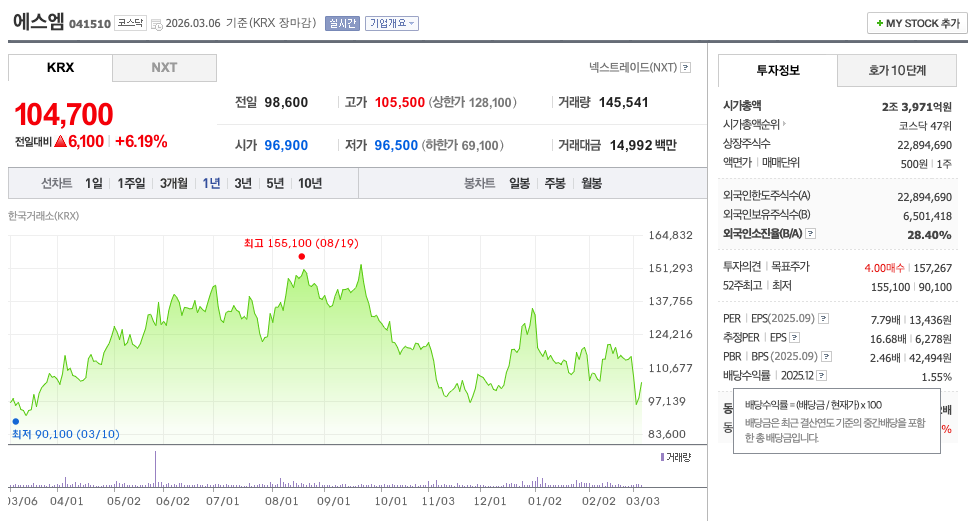Click the 08/01 date label on chart axis
The width and height of the screenshot is (974, 521).
(281, 501)
